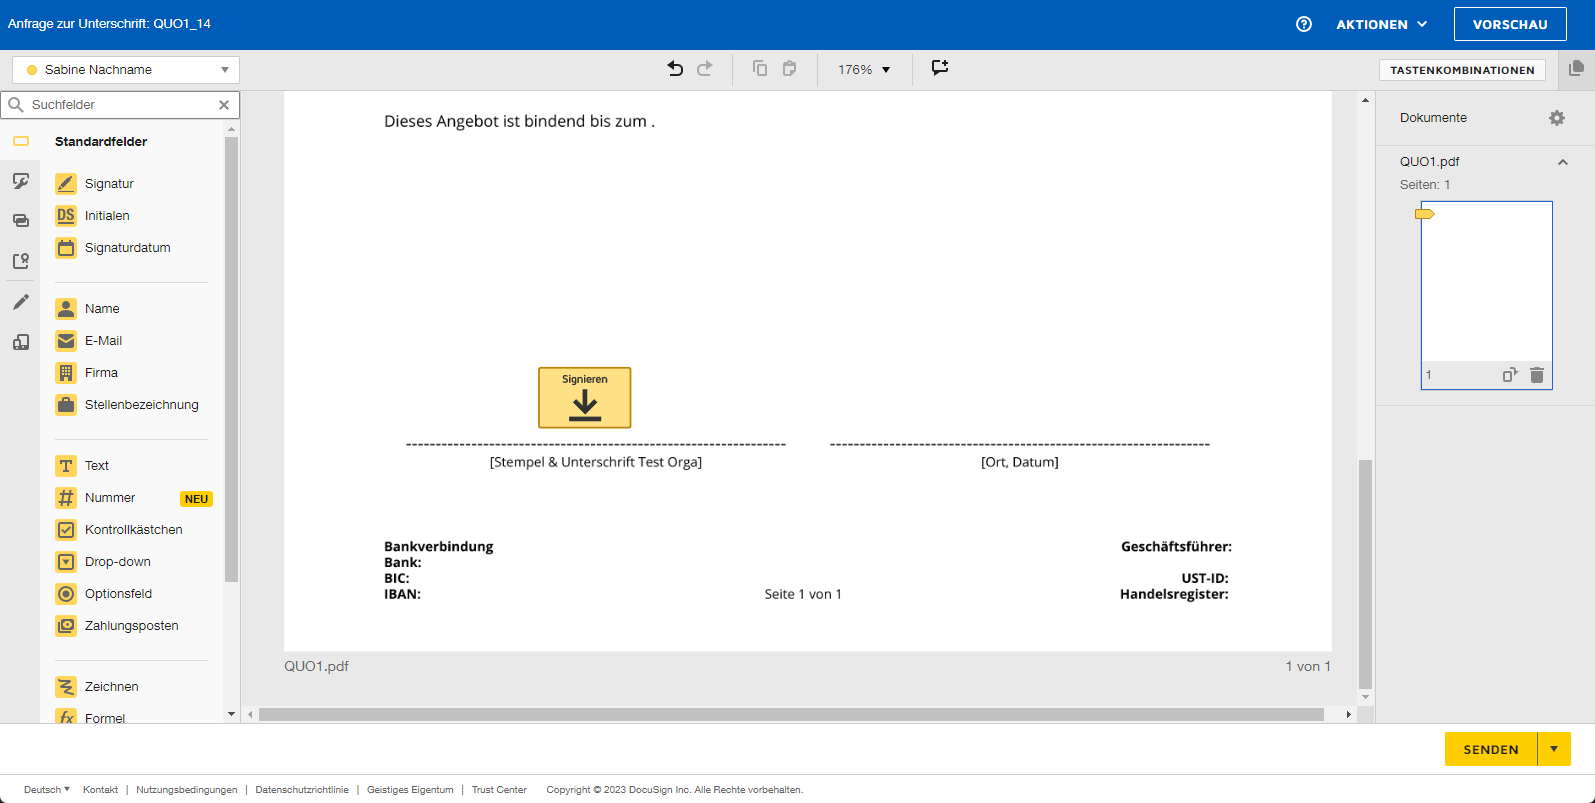Open the Trust Center link
The image size is (1595, 803).
(499, 790)
